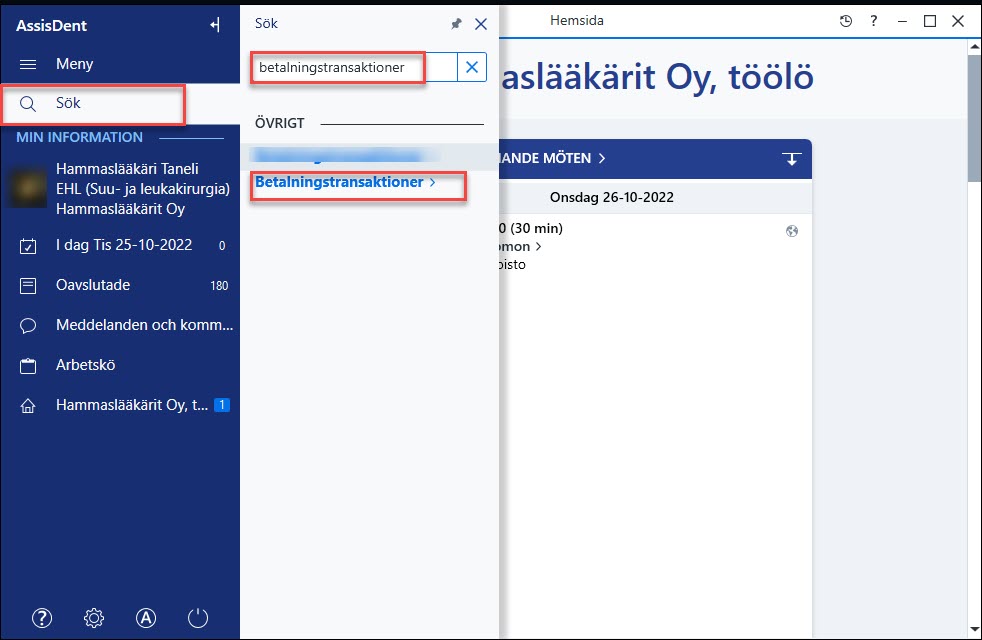
Task: Open the hamburger Meny icon
Action: tap(28, 65)
